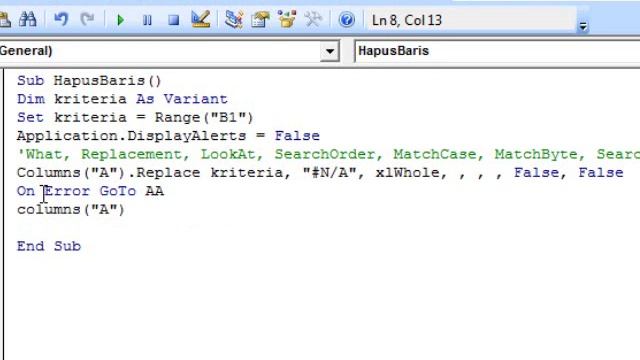Click the 'Sub HapusBaris()' line
Screen dimensions: 640x360
coord(89,80)
